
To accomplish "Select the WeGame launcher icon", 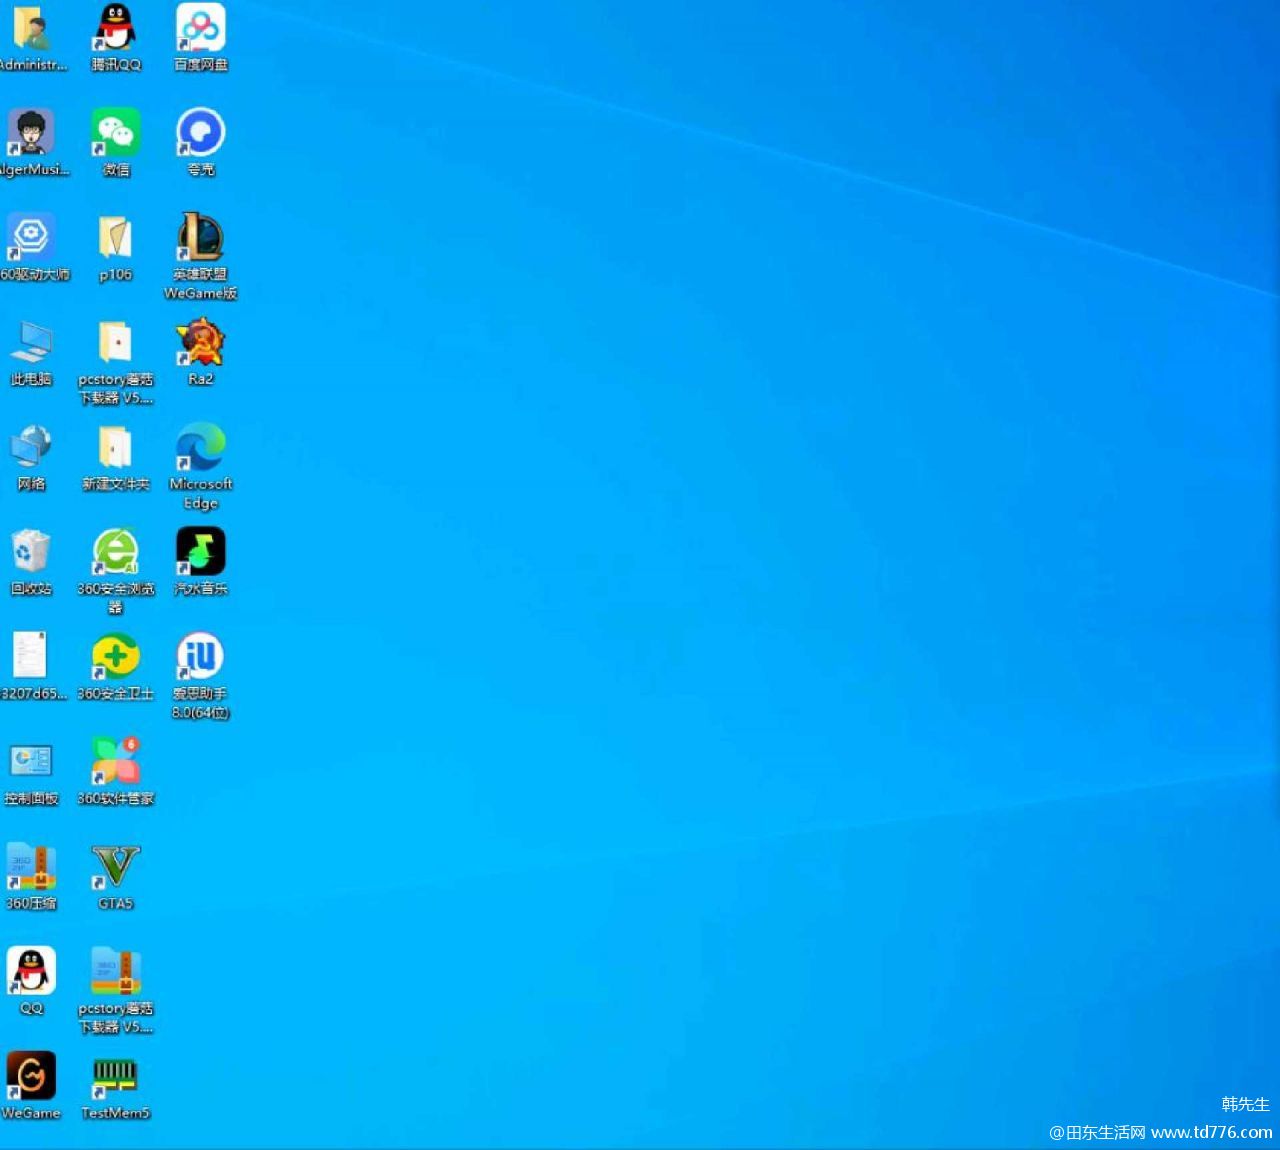I will (31, 1077).
